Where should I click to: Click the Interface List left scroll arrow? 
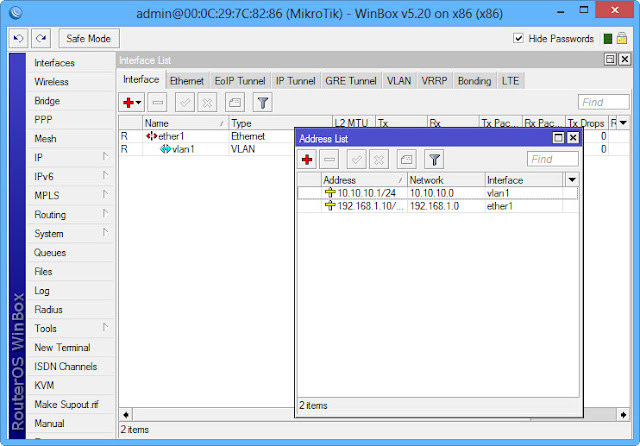coord(126,415)
